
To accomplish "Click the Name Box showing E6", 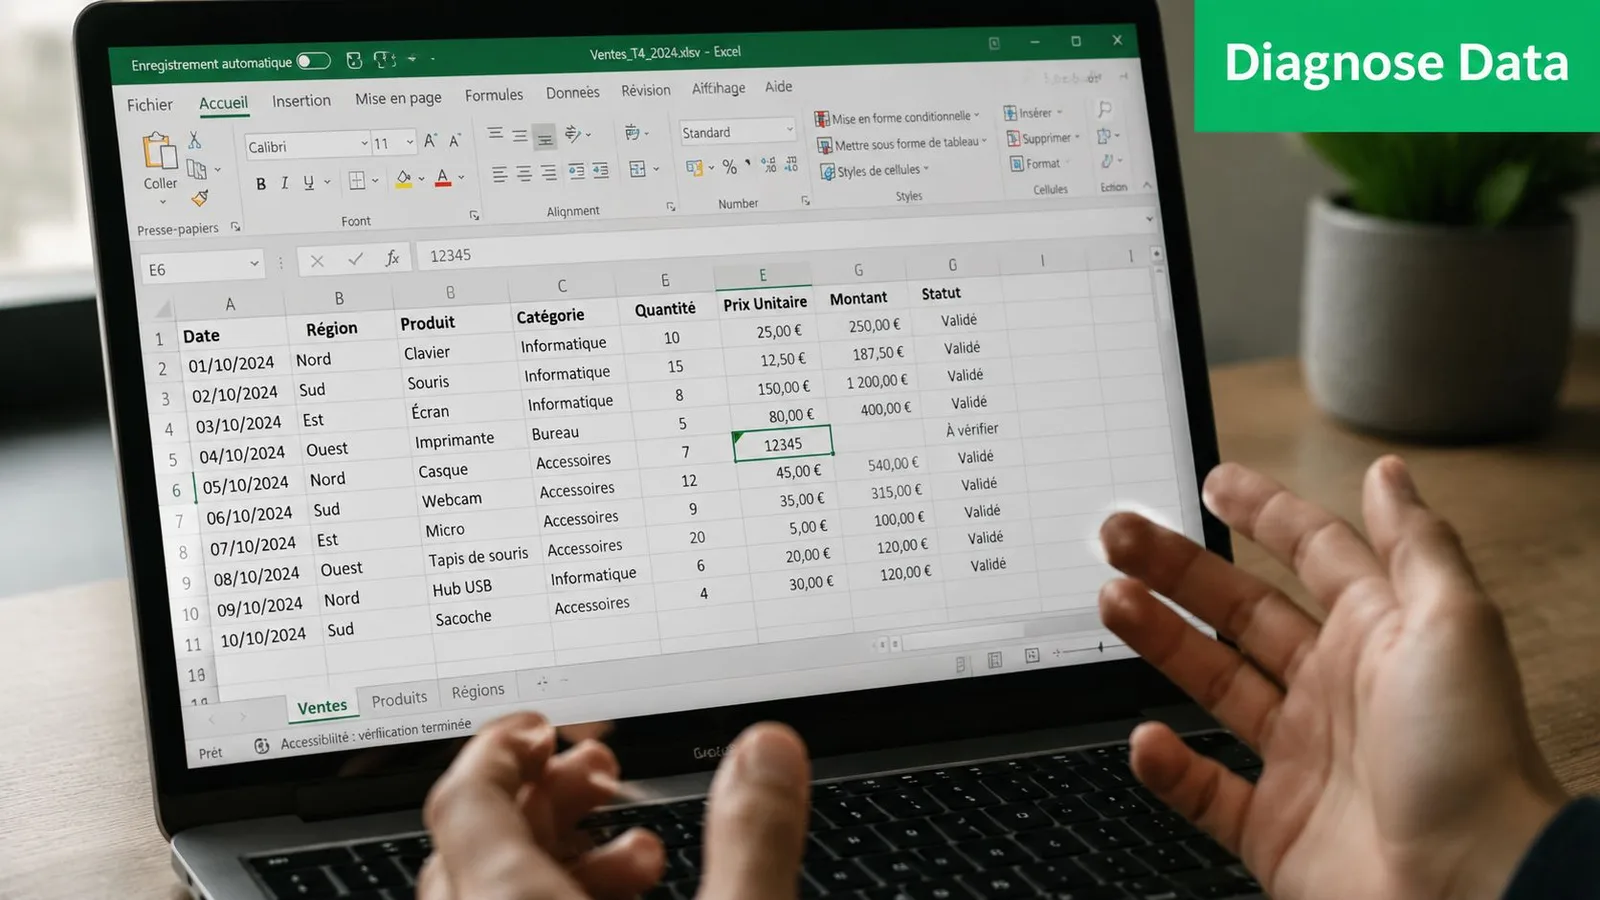I will [202, 267].
